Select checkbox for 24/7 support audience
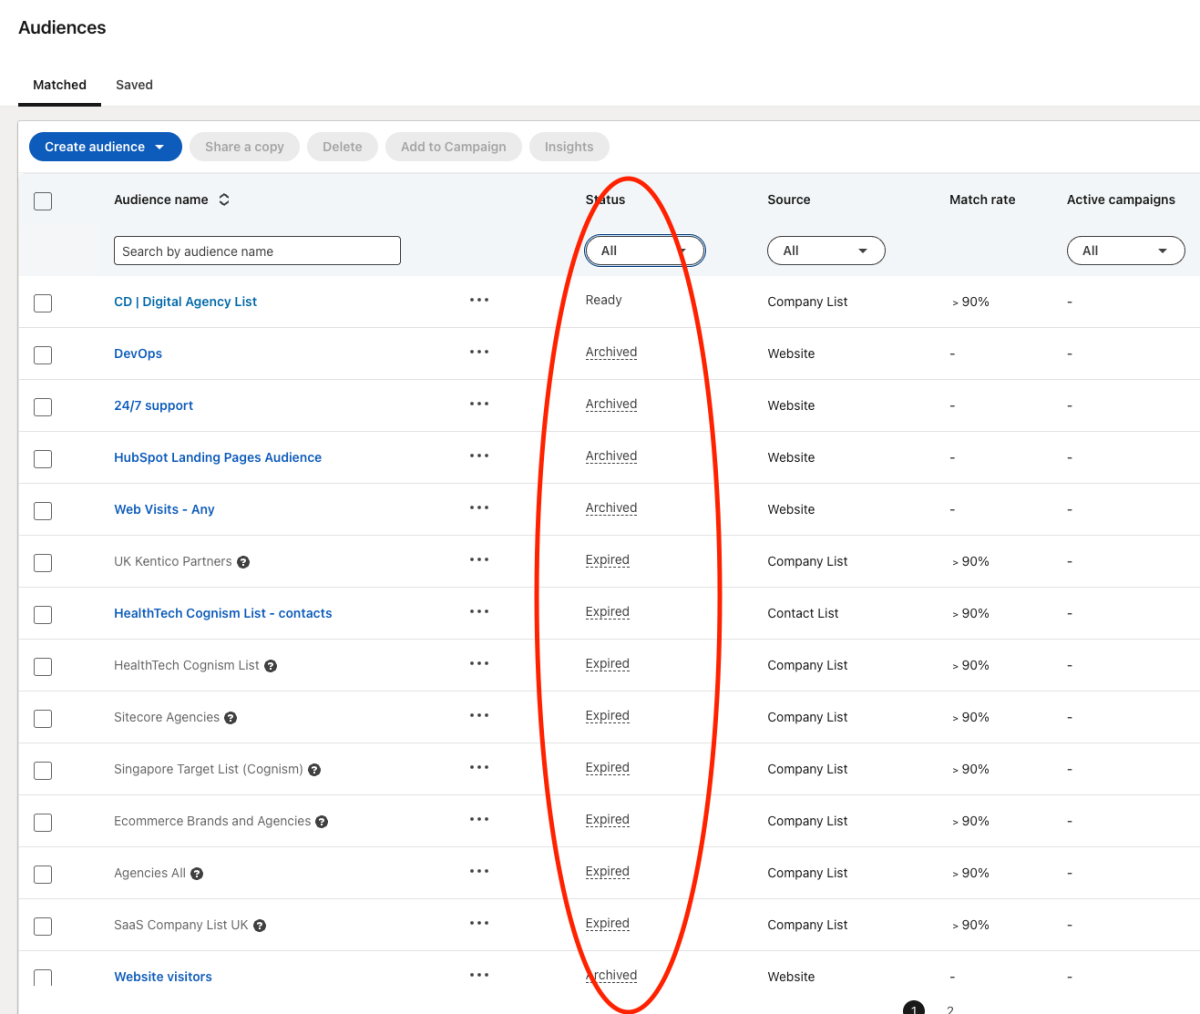Image resolution: width=1200 pixels, height=1014 pixels. (43, 407)
